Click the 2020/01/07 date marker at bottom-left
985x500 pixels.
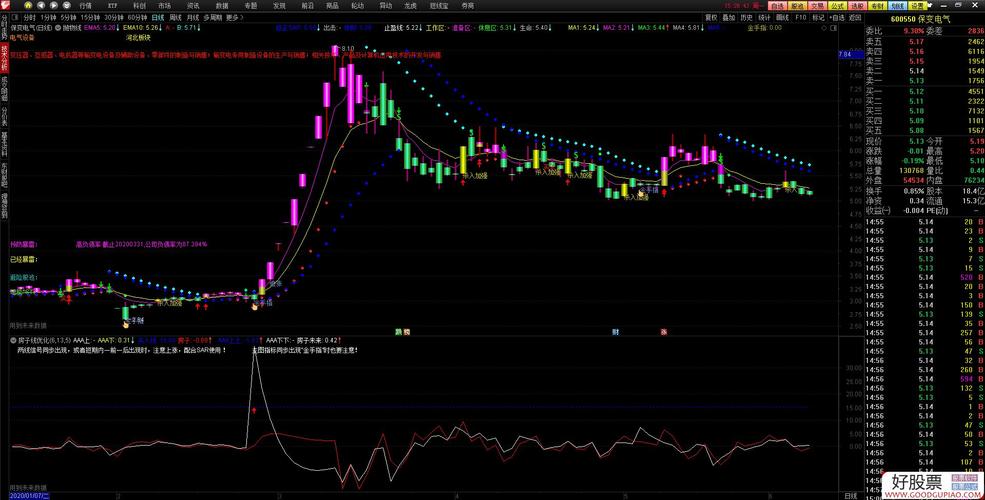(x=26, y=496)
